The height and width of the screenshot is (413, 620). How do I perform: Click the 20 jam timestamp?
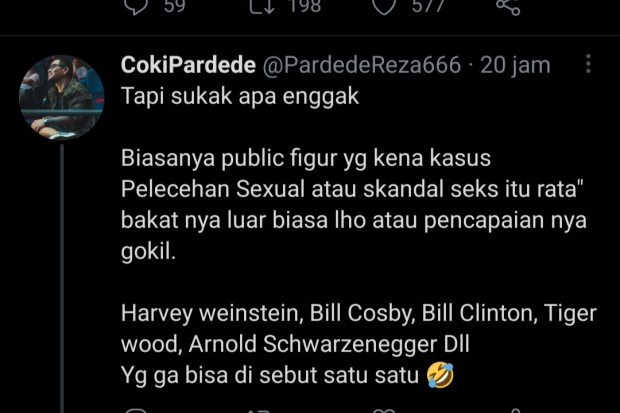point(515,65)
